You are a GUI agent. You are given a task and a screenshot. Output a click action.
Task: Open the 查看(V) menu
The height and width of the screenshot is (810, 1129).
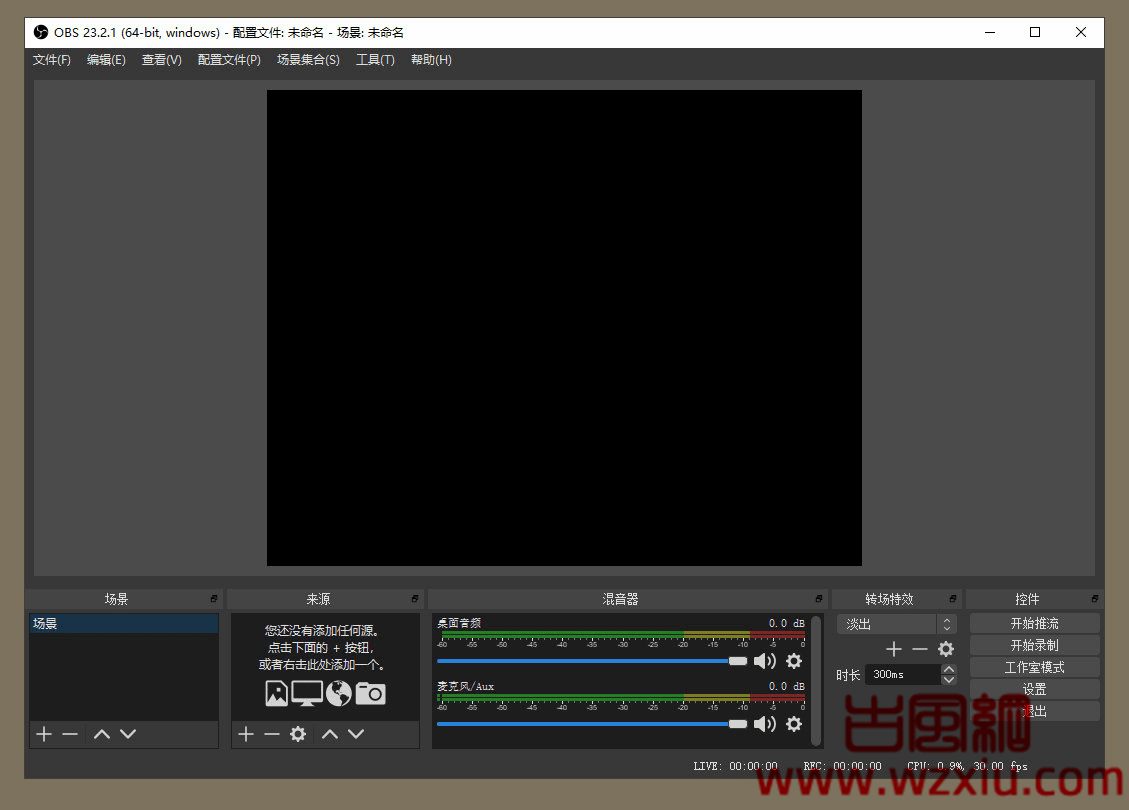[x=161, y=60]
